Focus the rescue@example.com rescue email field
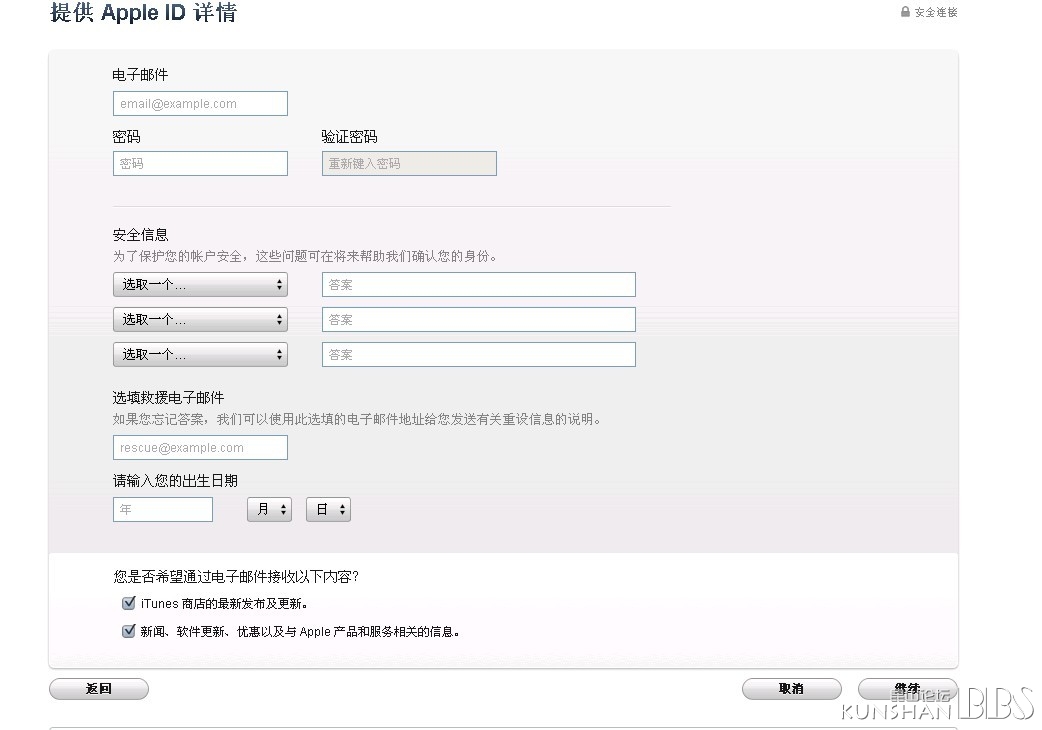Viewport: 1042px width, 730px height. [x=201, y=448]
